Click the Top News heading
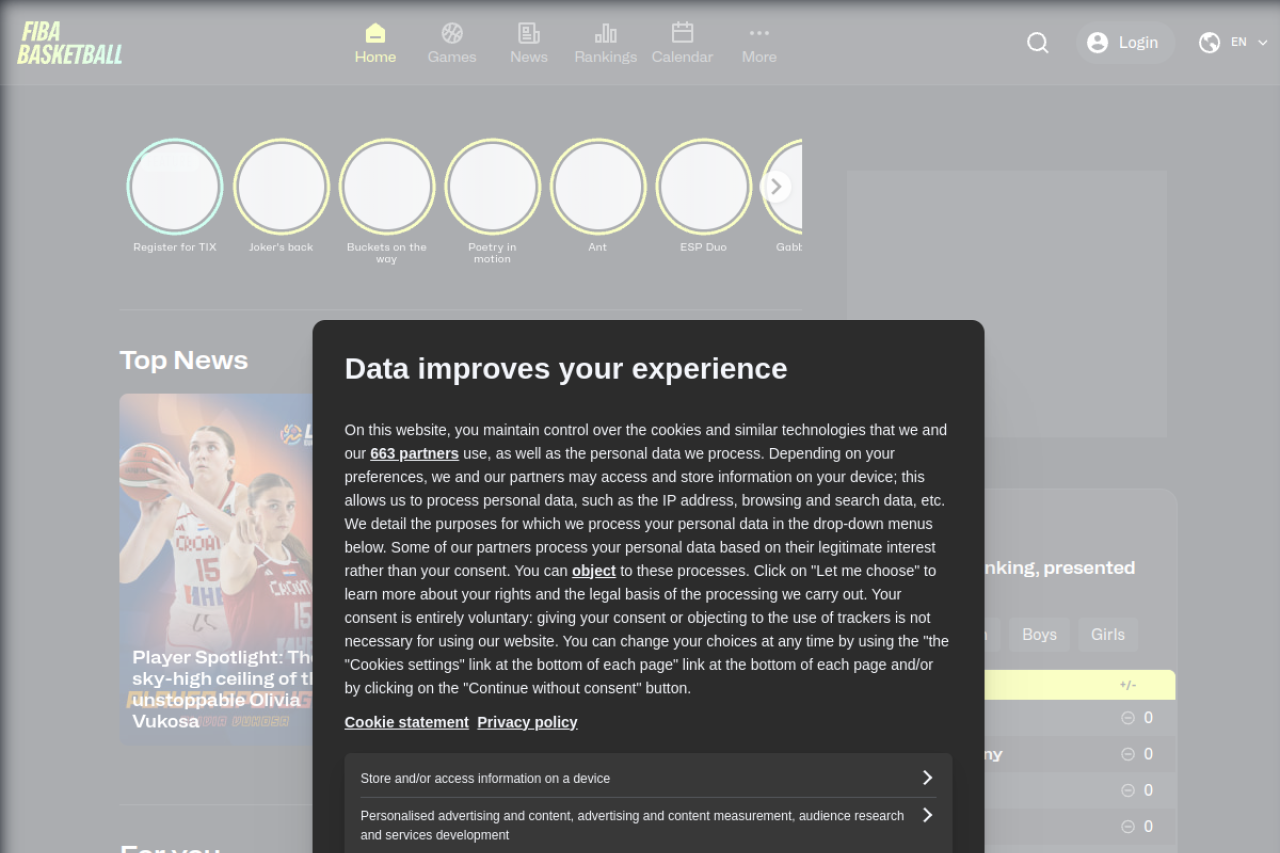 pyautogui.click(x=184, y=360)
